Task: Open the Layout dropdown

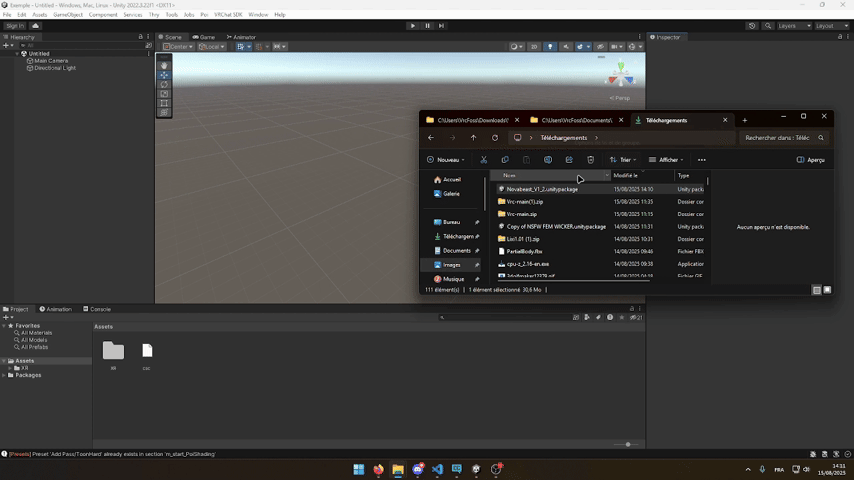Action: (830, 26)
